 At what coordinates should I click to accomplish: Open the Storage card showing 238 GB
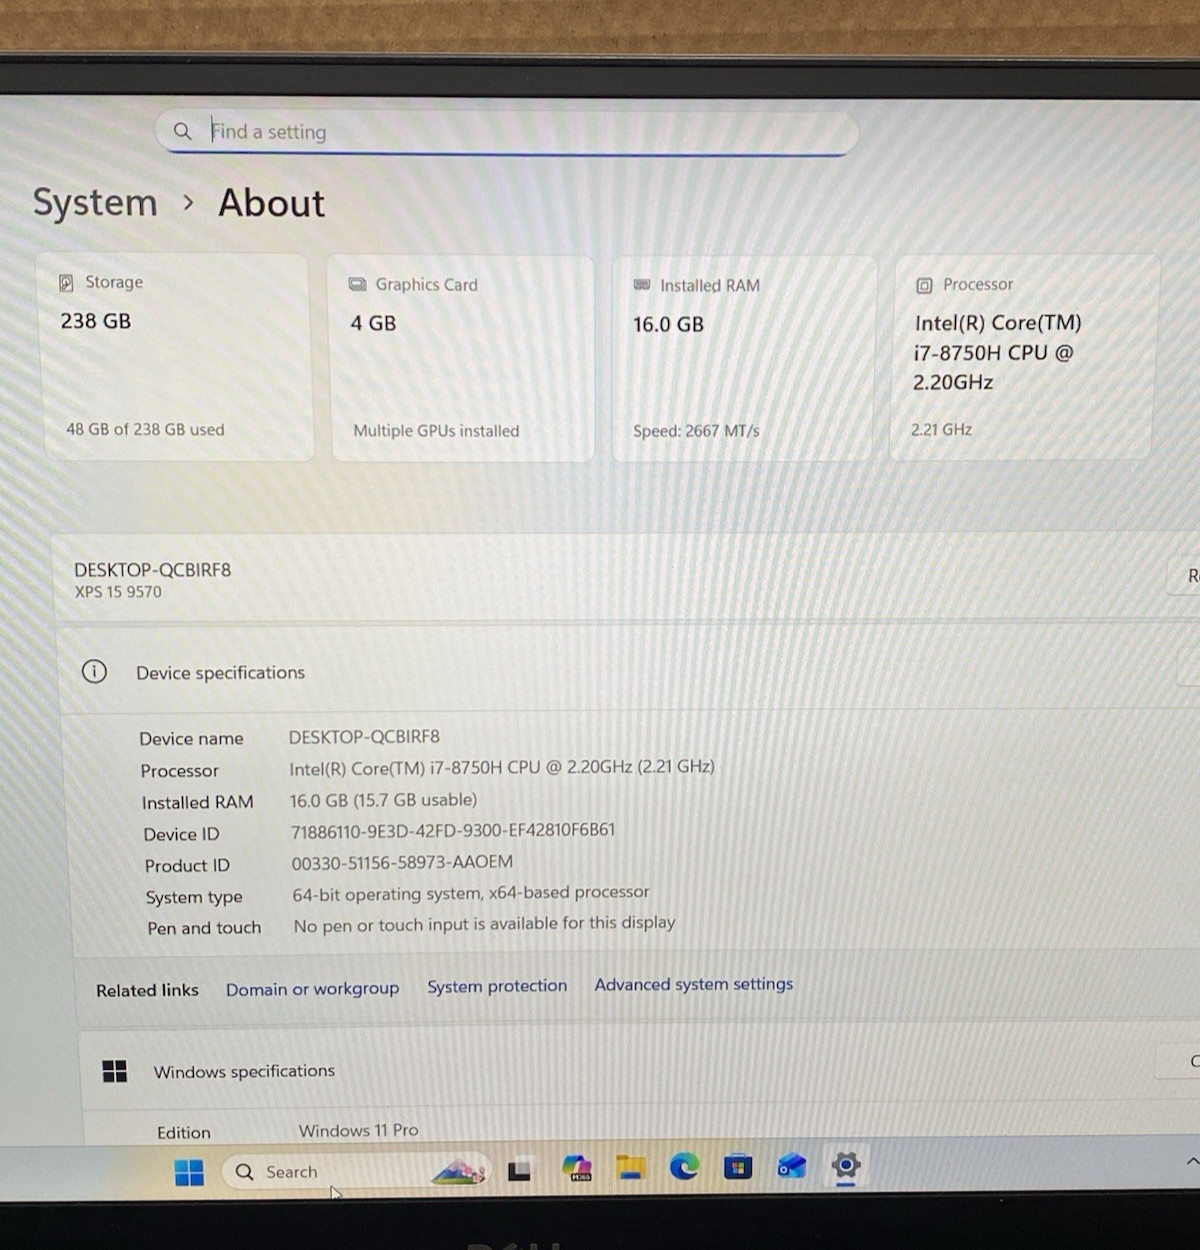pyautogui.click(x=175, y=357)
